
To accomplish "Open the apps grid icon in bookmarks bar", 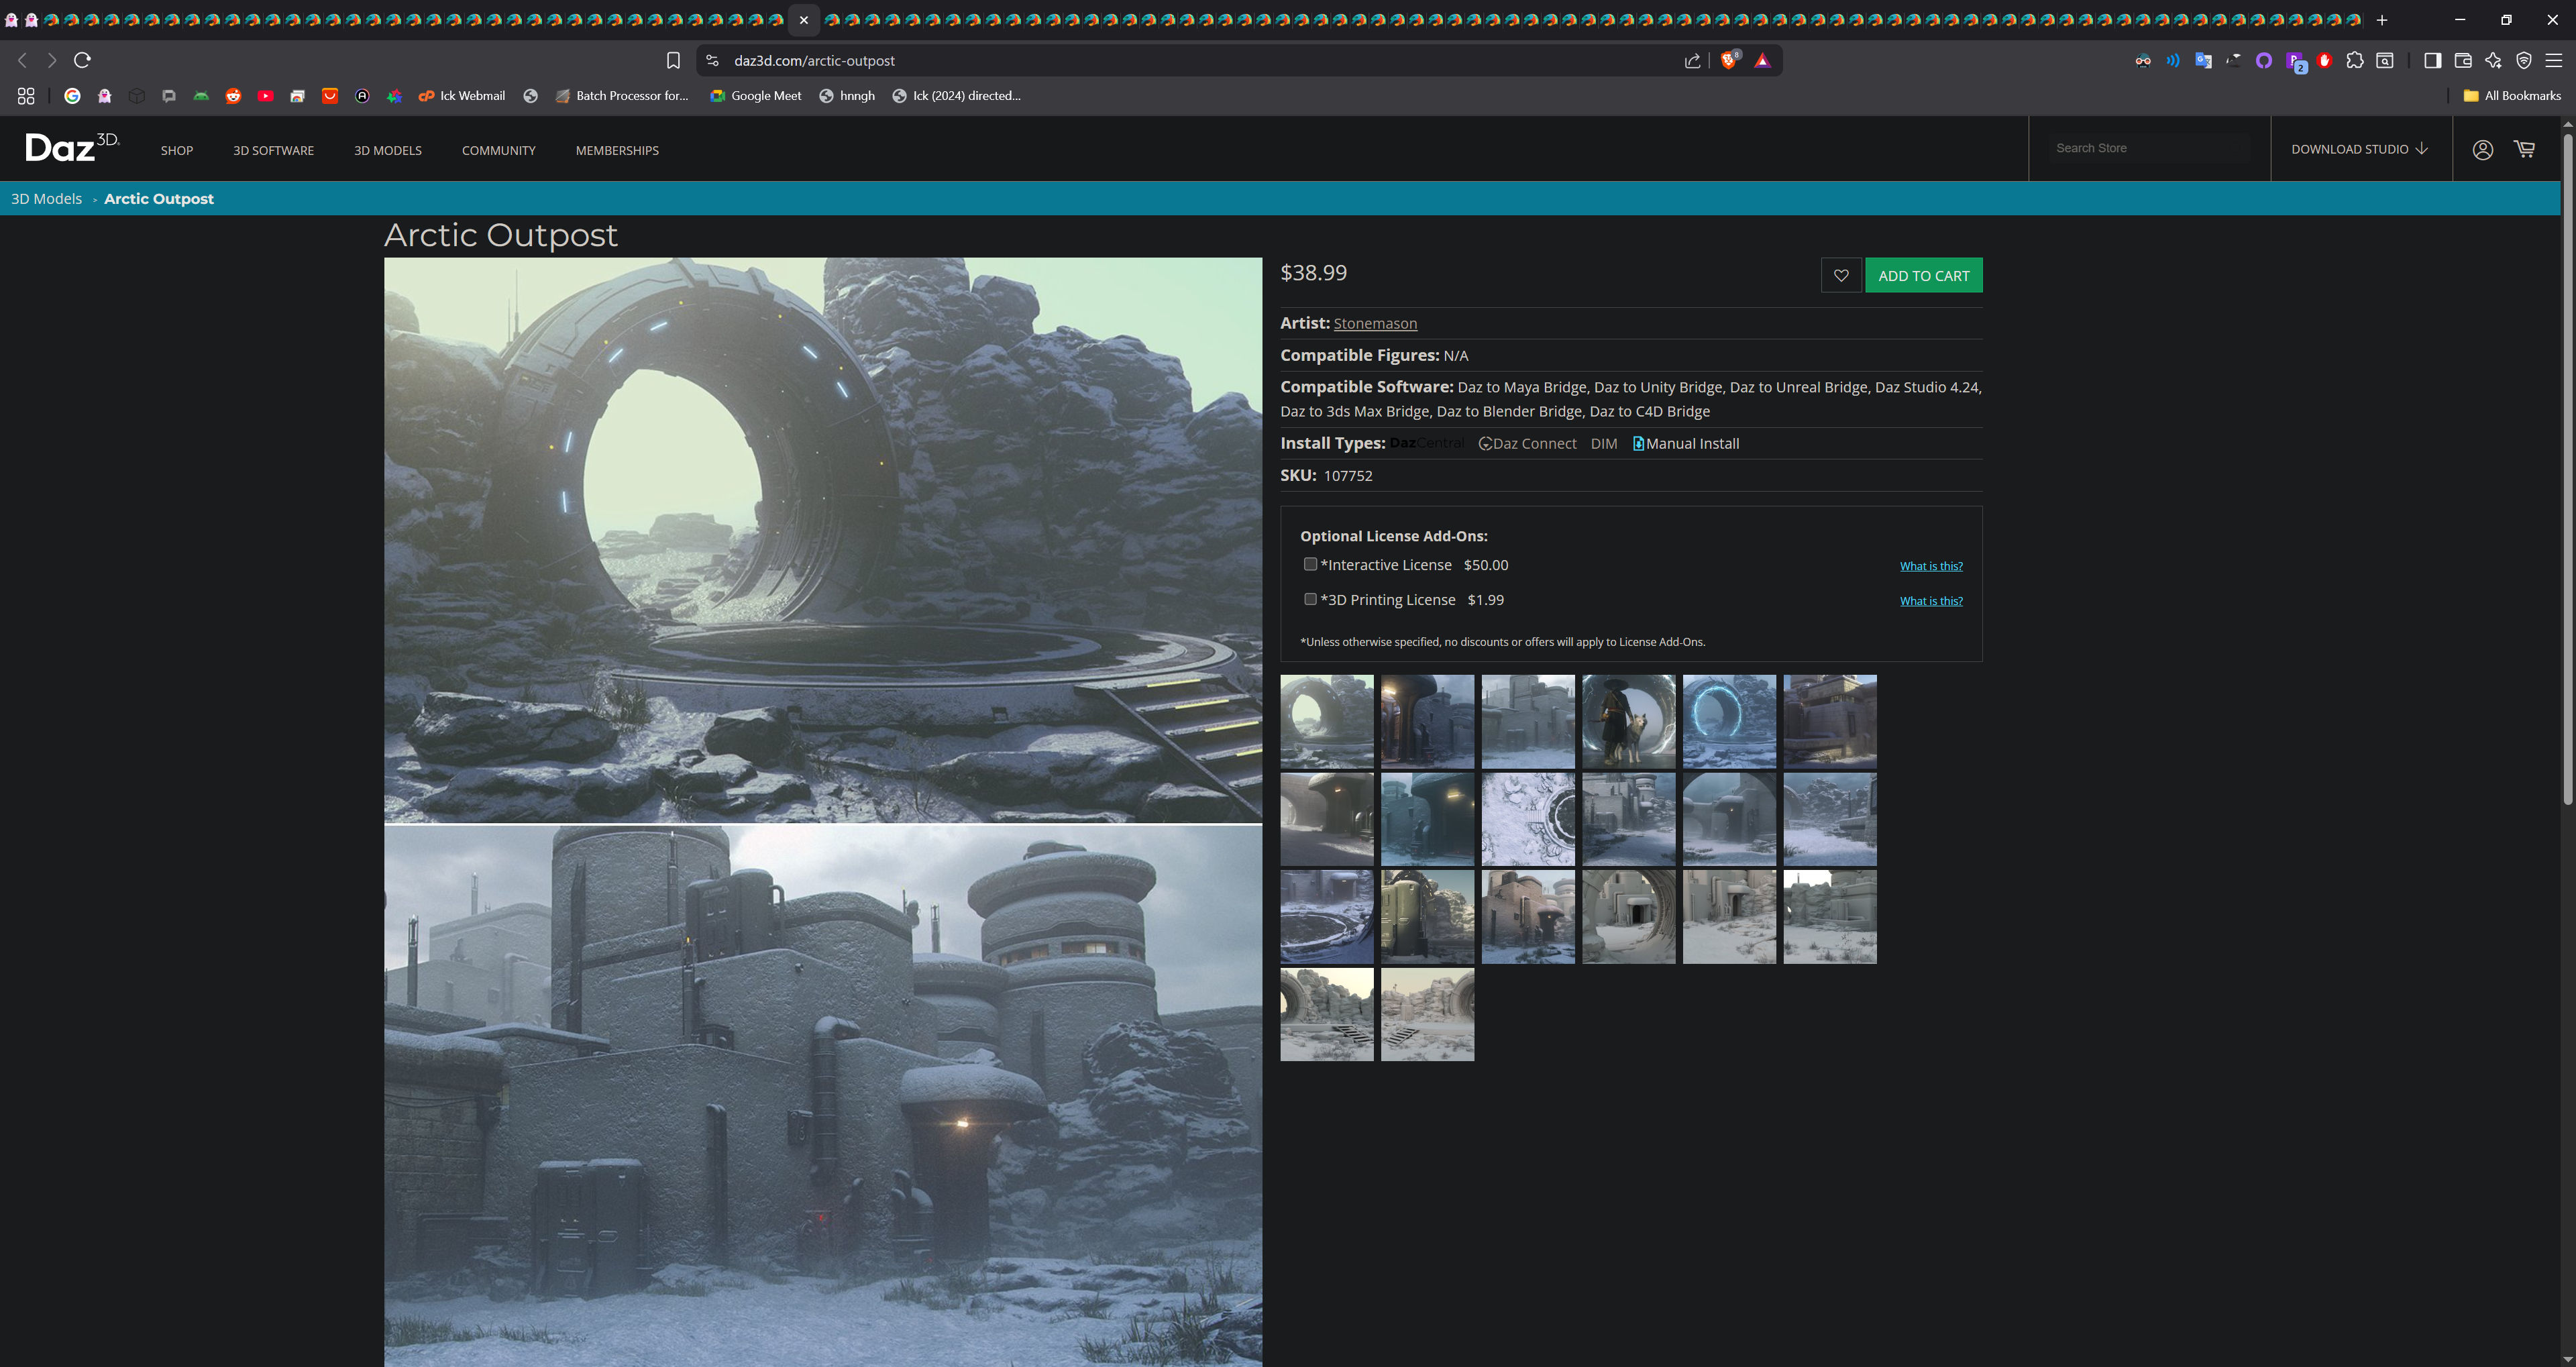I will (x=26, y=96).
